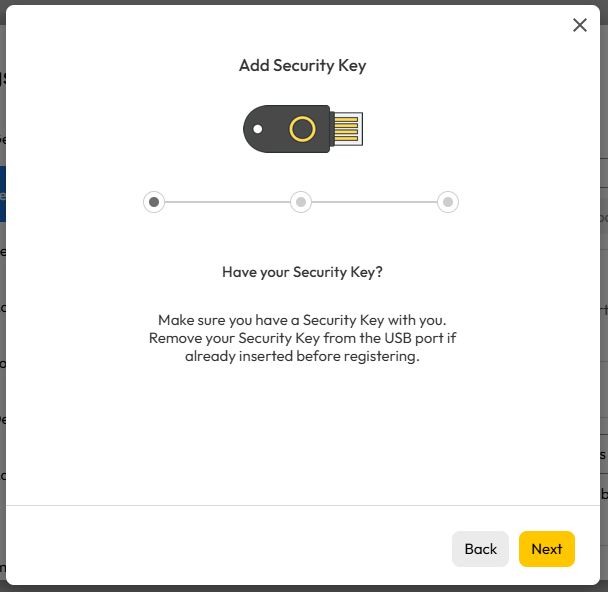Click progress line between first and second steps
608x592 pixels.
(227, 202)
